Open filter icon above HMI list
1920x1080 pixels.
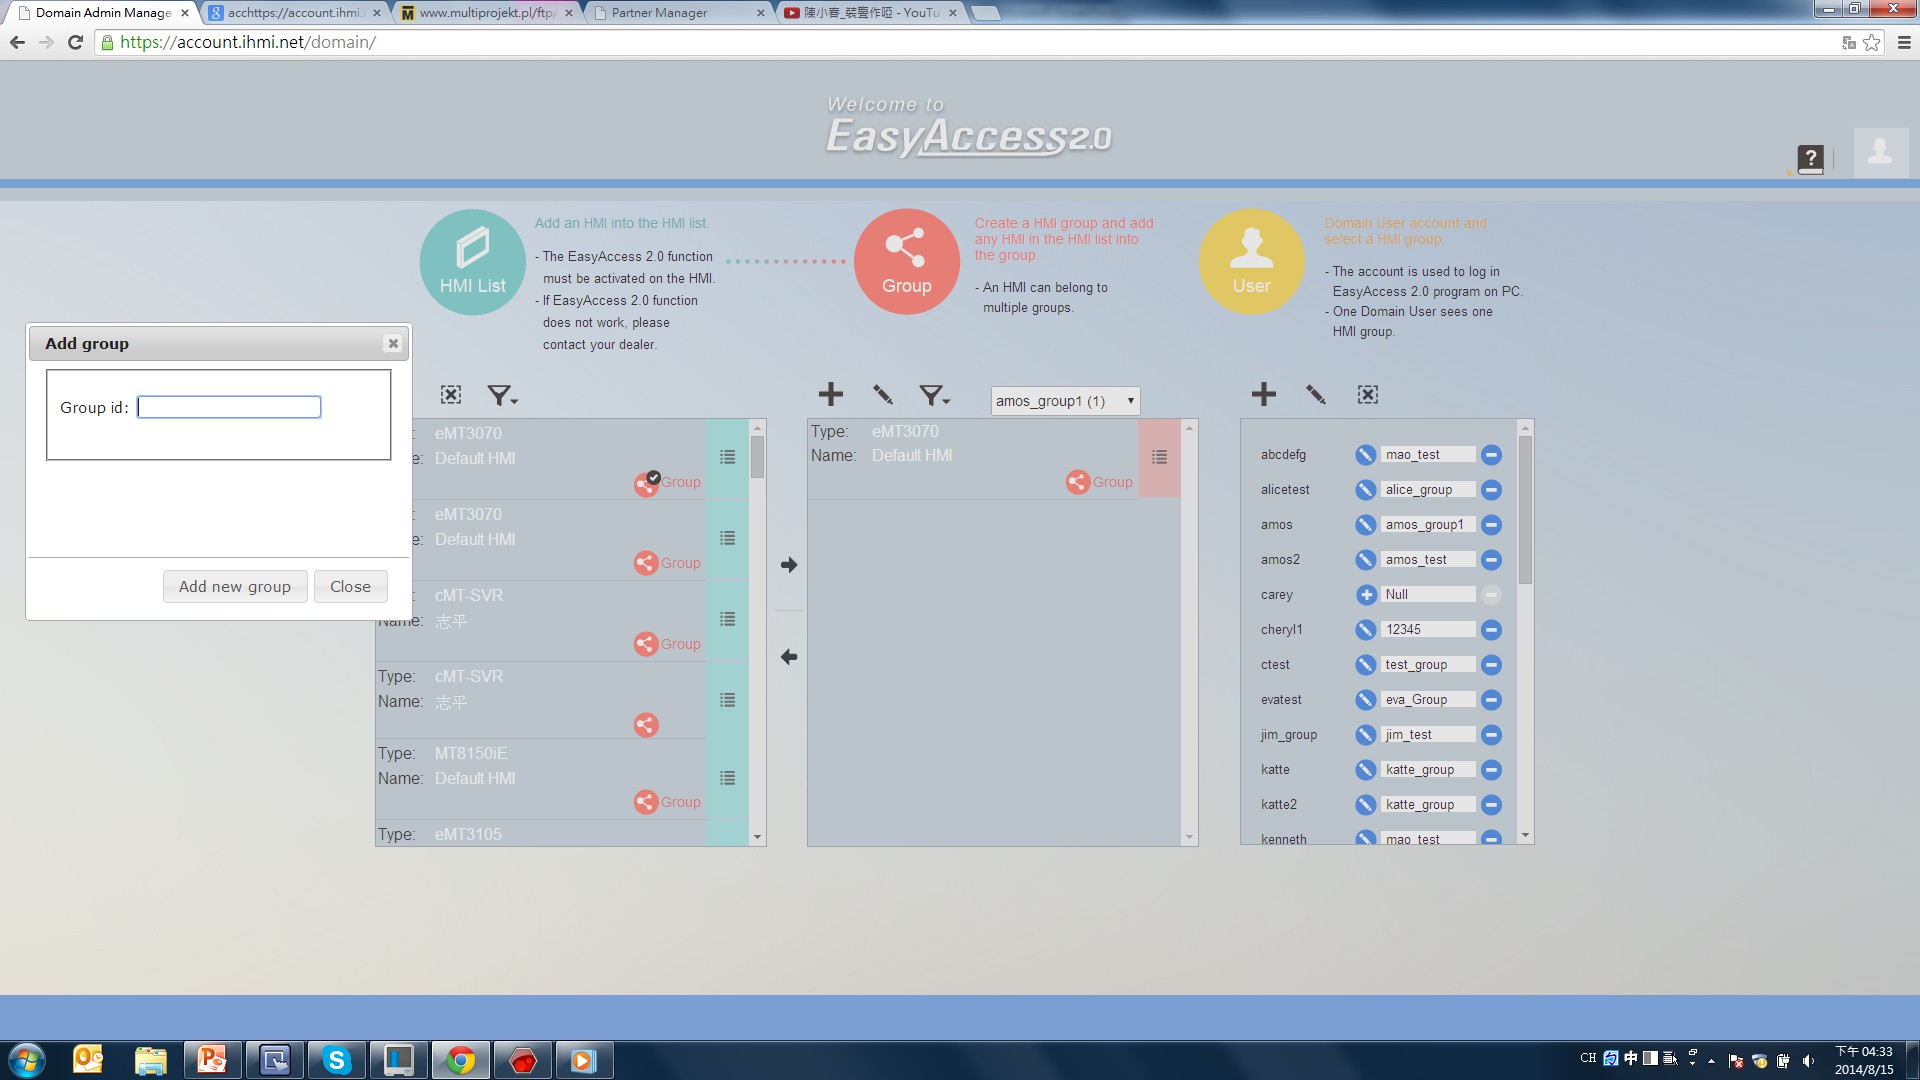[501, 396]
